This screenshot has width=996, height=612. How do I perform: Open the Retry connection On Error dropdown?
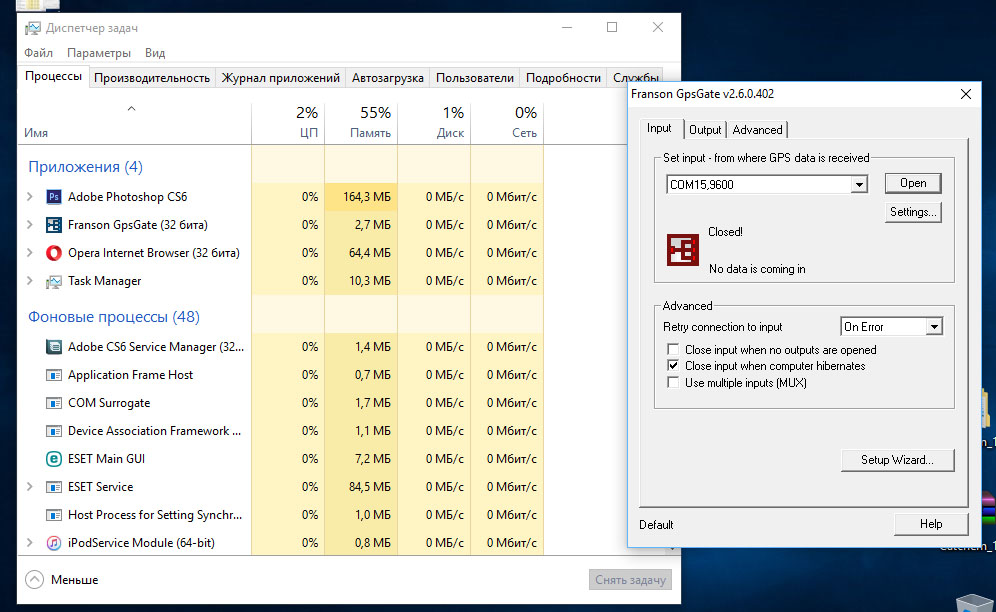(x=934, y=327)
